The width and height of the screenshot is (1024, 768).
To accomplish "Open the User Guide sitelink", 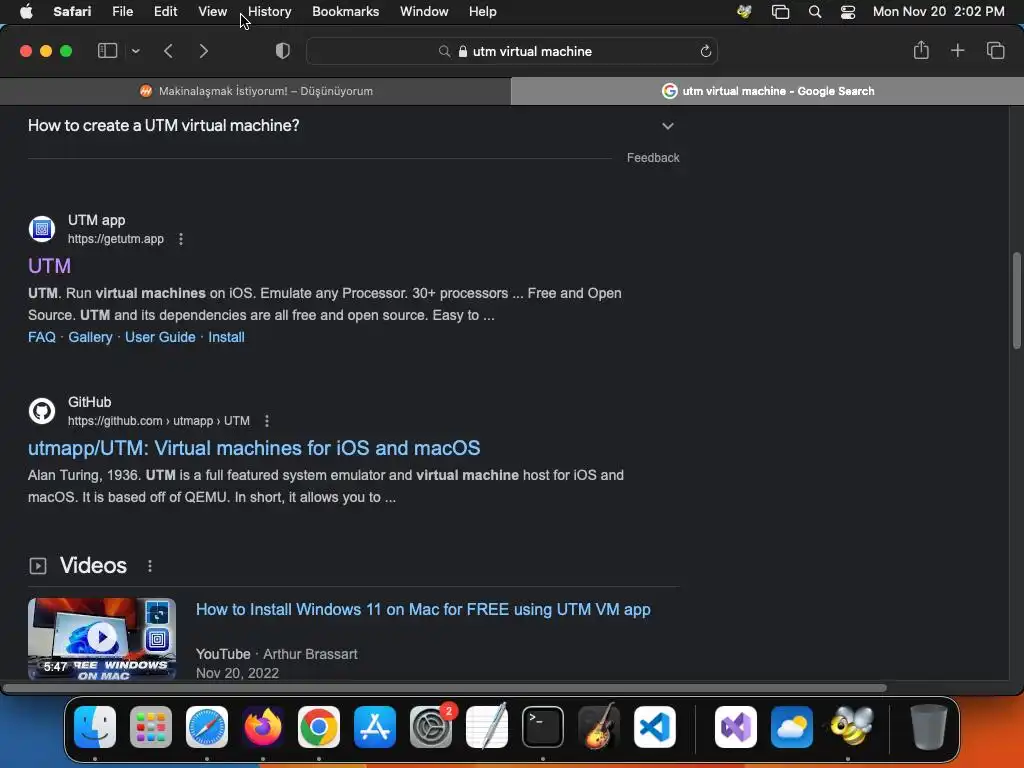I will click(160, 337).
